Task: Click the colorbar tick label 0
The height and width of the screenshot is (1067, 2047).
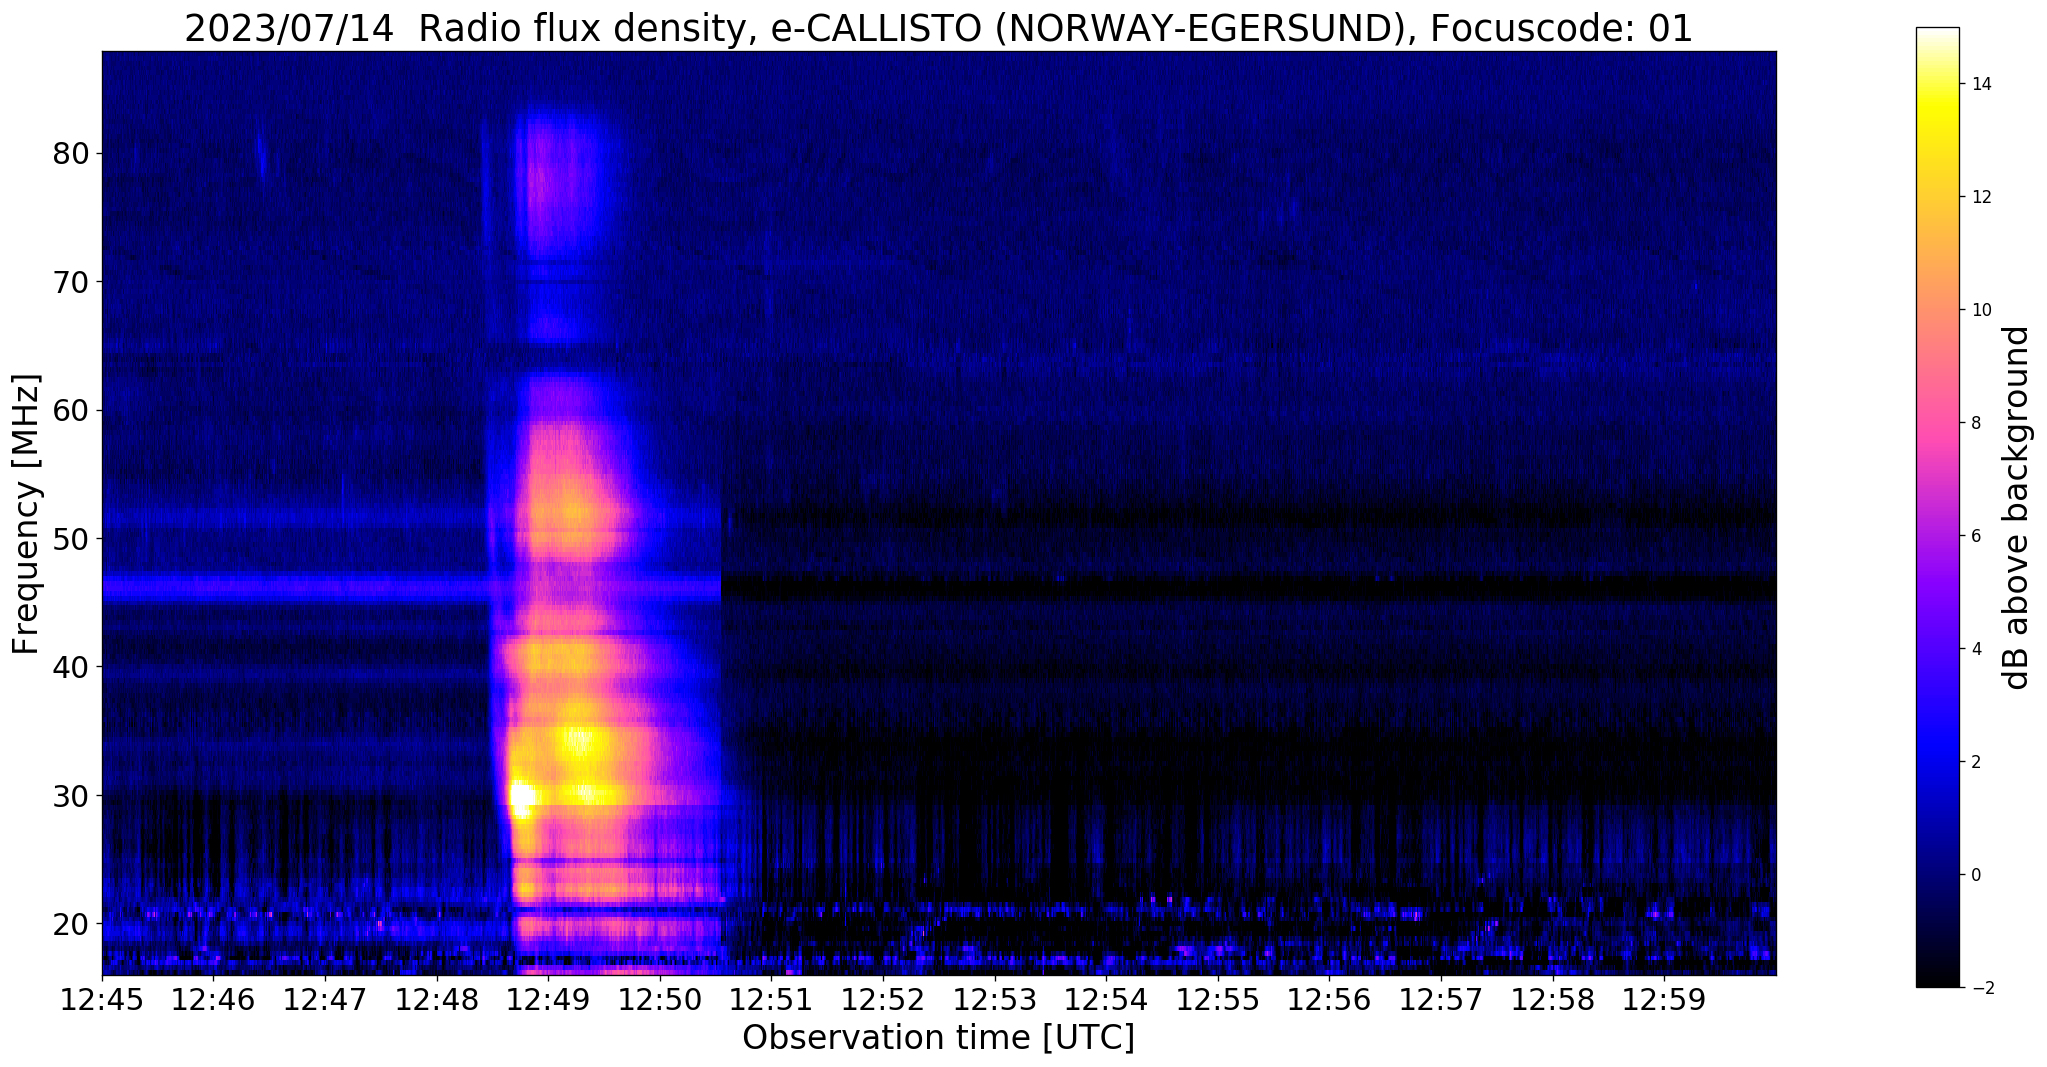Action: click(x=1975, y=875)
